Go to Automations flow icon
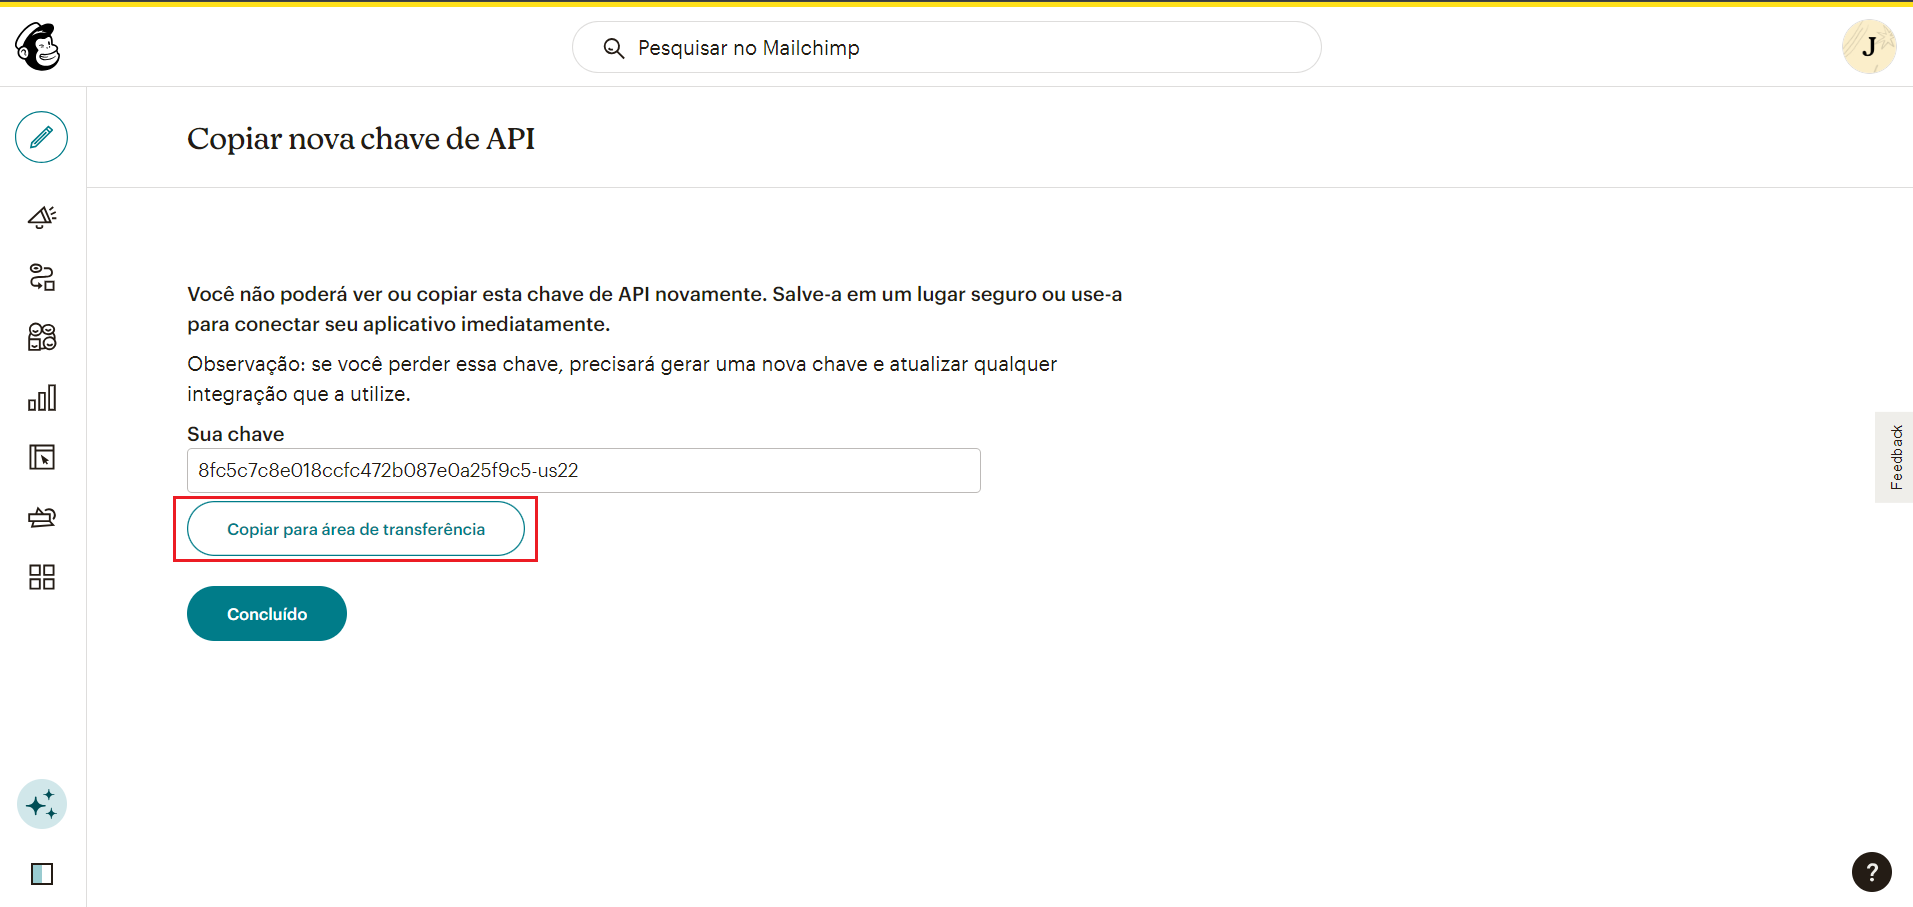Screen dimensions: 1913x907 41,277
